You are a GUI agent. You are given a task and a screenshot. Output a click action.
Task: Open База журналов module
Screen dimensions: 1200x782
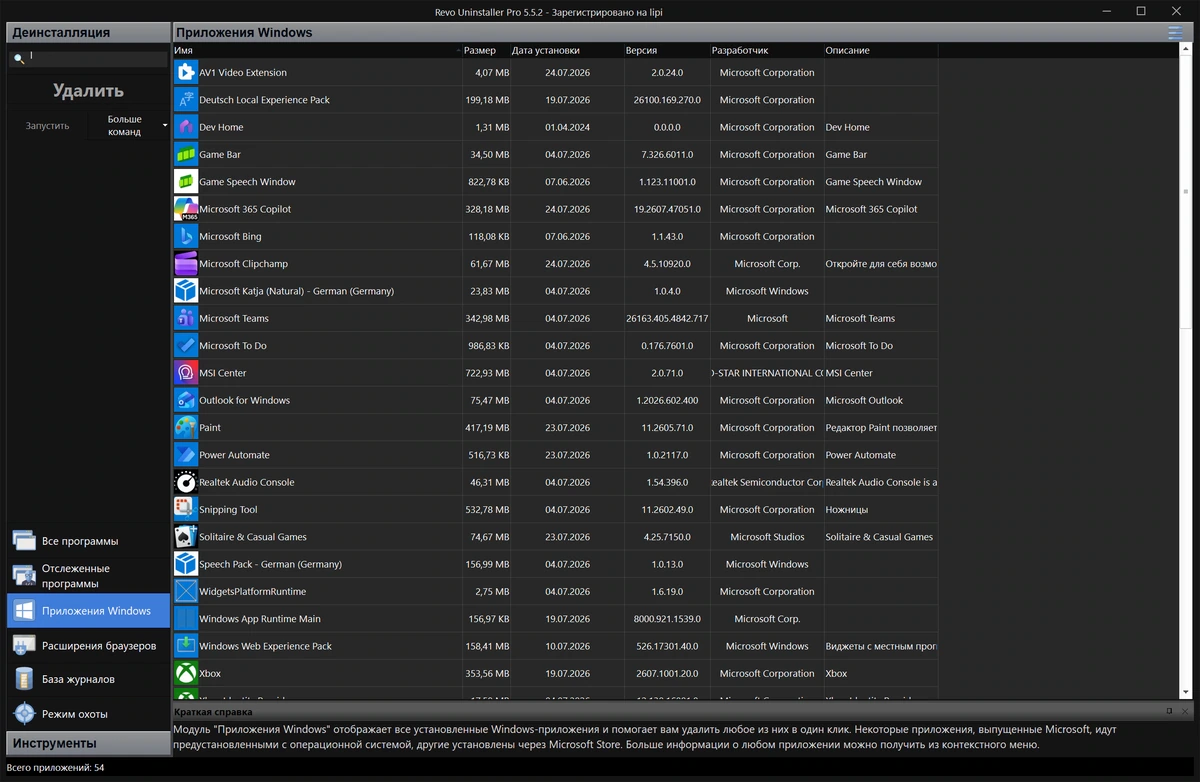coord(89,679)
